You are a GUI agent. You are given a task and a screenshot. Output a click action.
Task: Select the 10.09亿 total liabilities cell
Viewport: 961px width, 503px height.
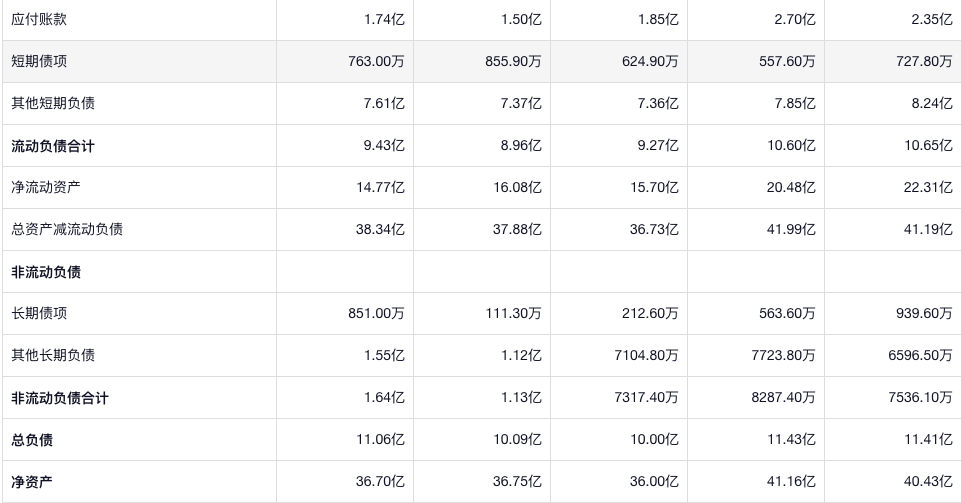517,440
